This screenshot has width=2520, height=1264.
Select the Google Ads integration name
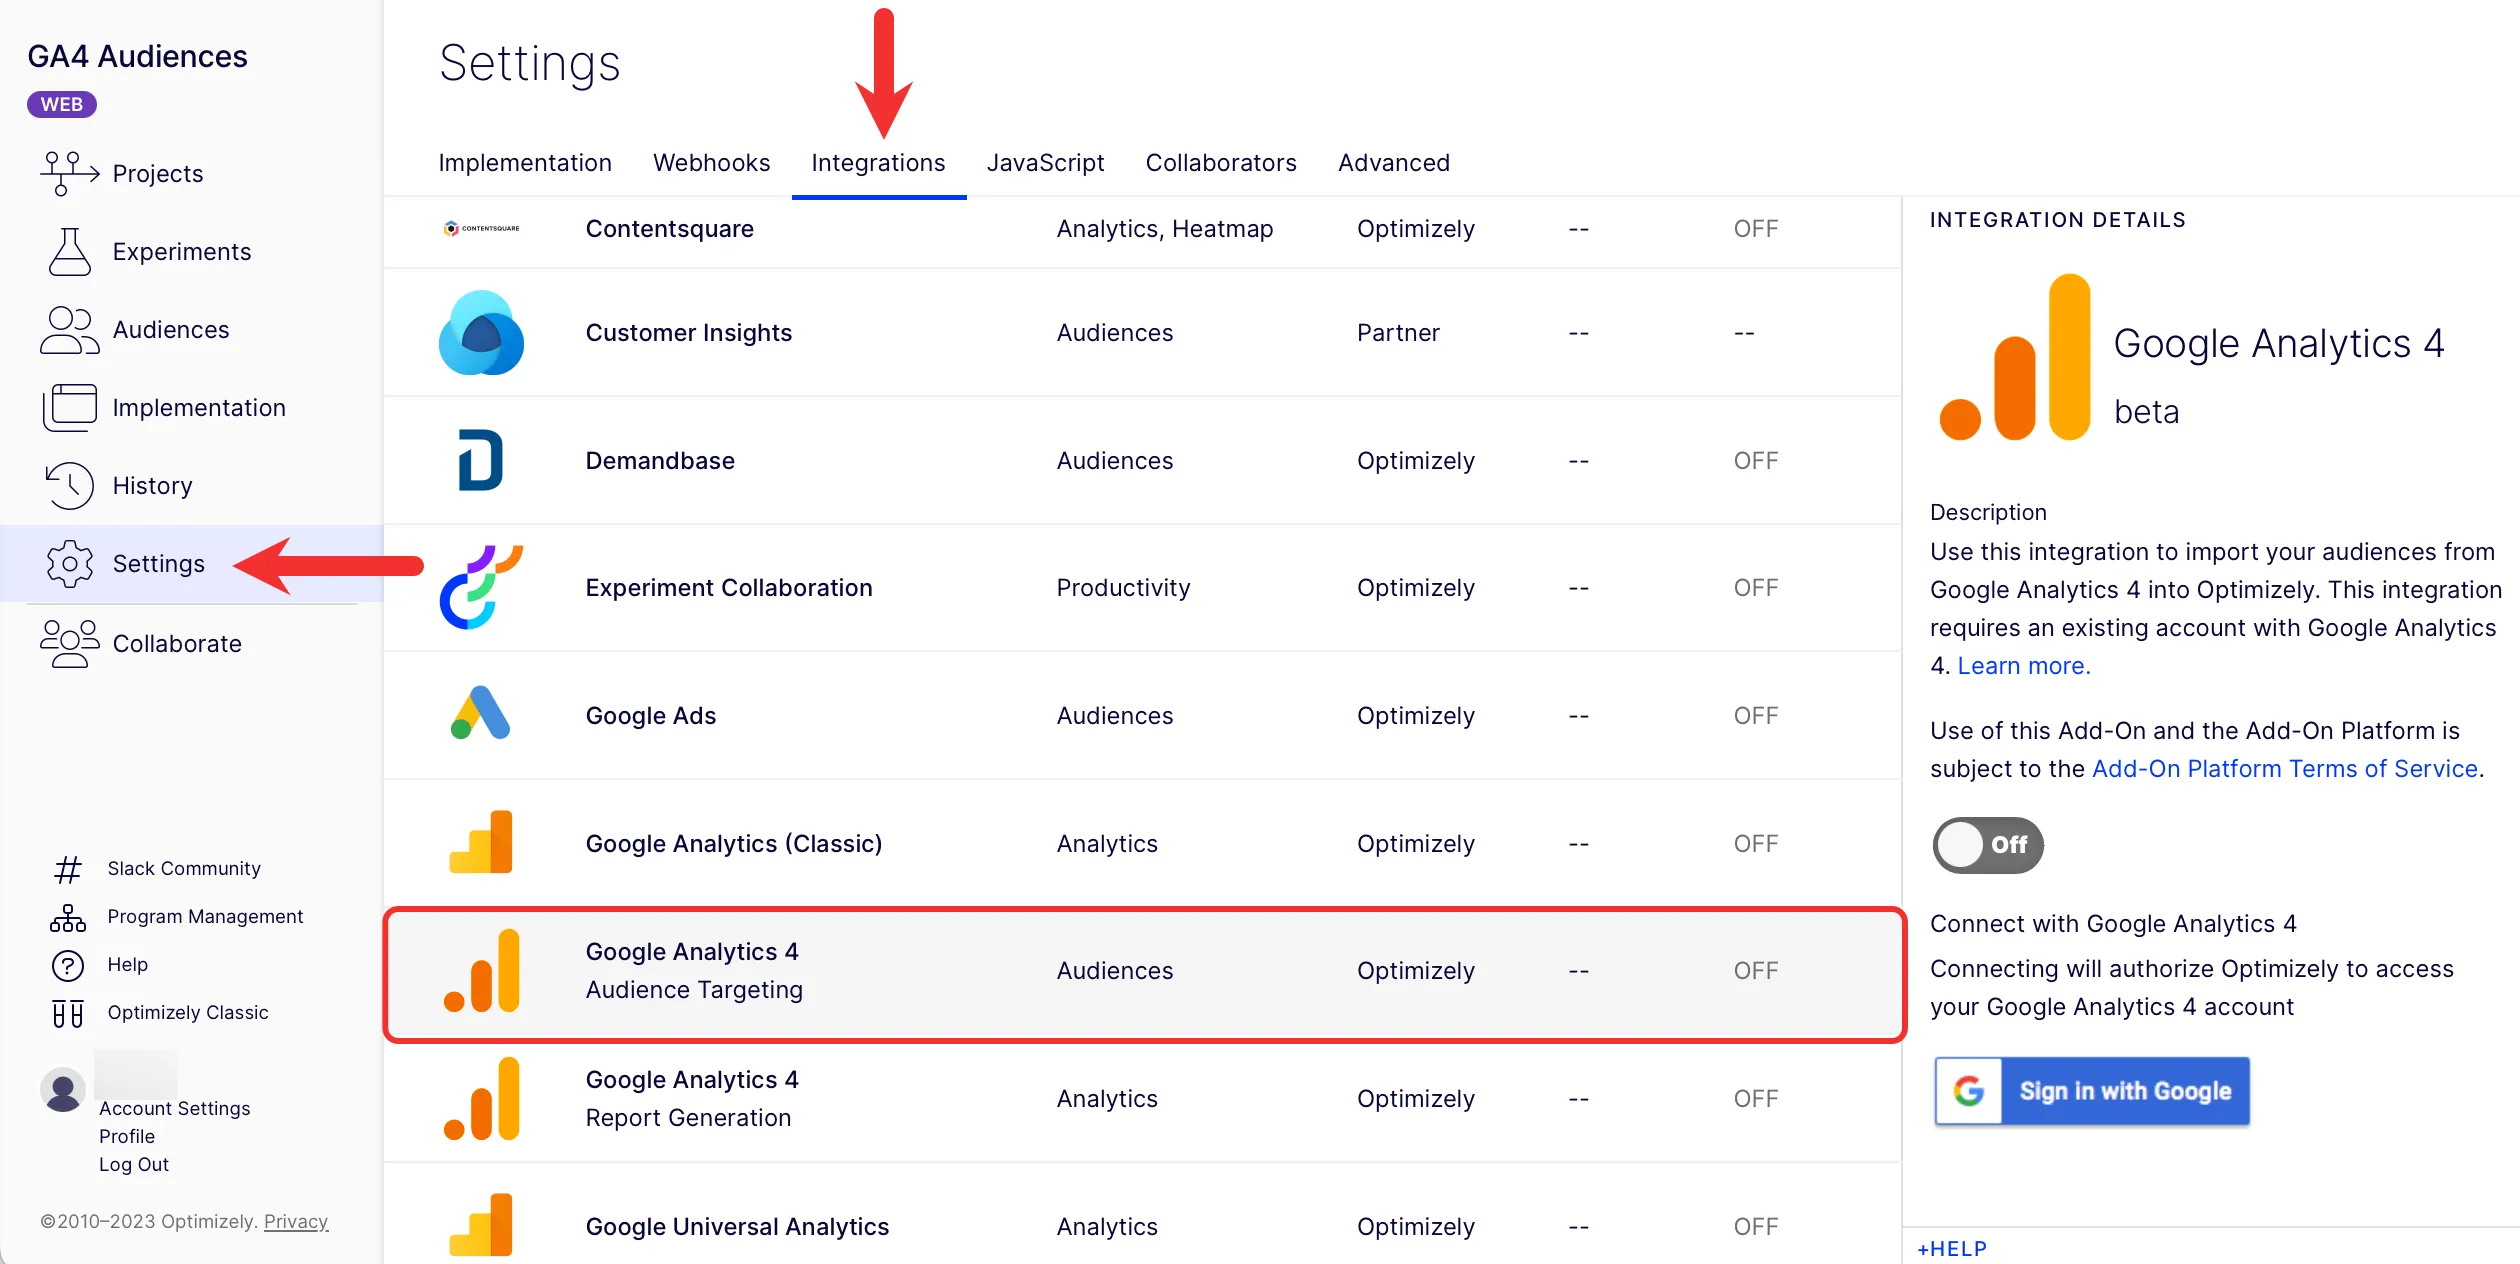(x=651, y=716)
